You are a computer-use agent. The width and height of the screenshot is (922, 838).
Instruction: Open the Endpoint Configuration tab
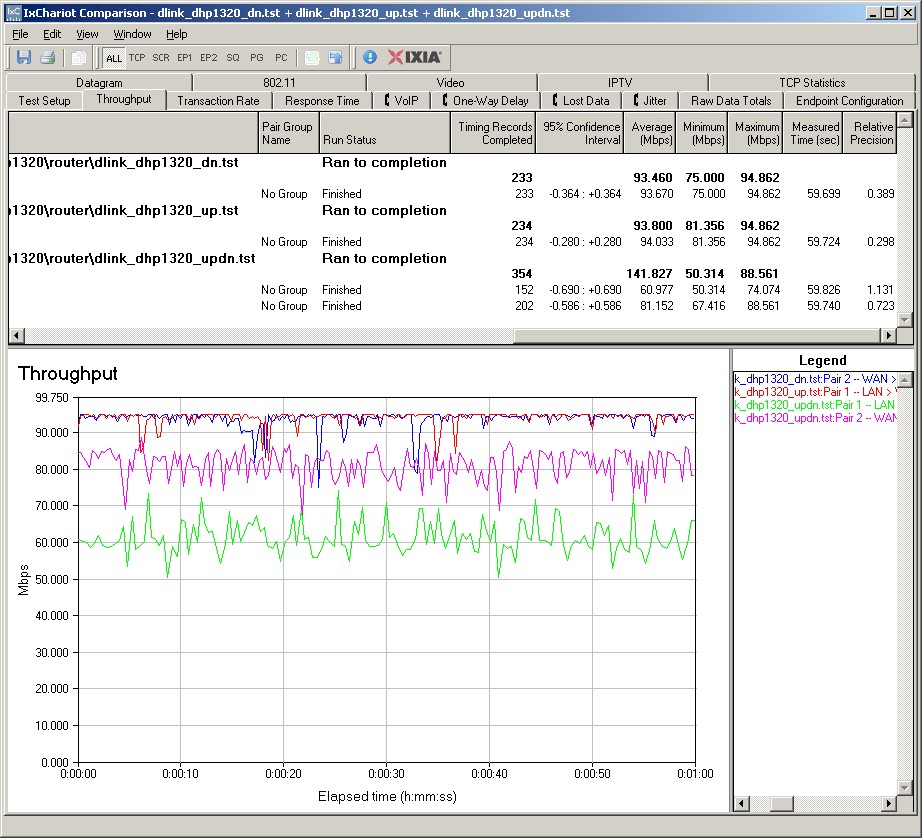[x=849, y=101]
